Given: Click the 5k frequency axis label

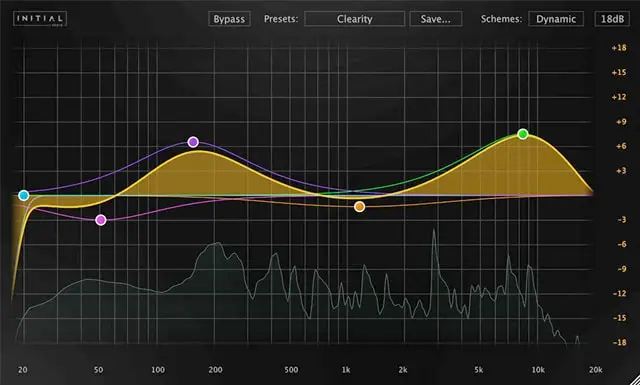Looking at the screenshot, I should [x=478, y=370].
